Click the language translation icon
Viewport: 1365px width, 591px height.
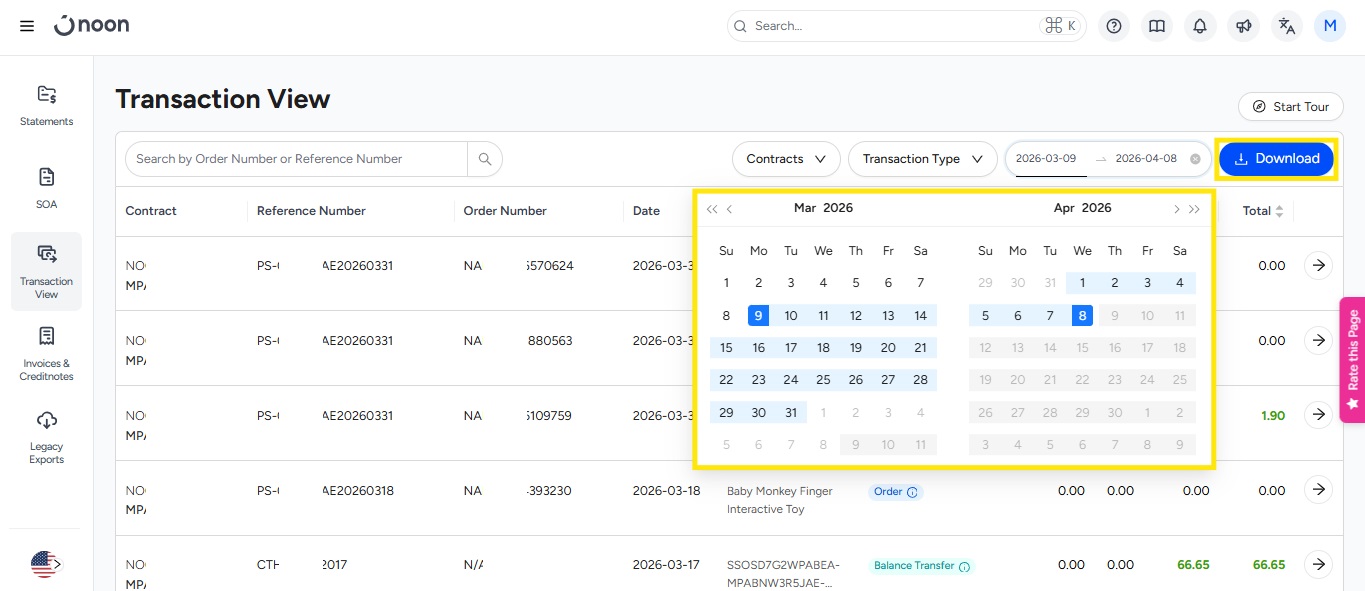(x=1287, y=26)
